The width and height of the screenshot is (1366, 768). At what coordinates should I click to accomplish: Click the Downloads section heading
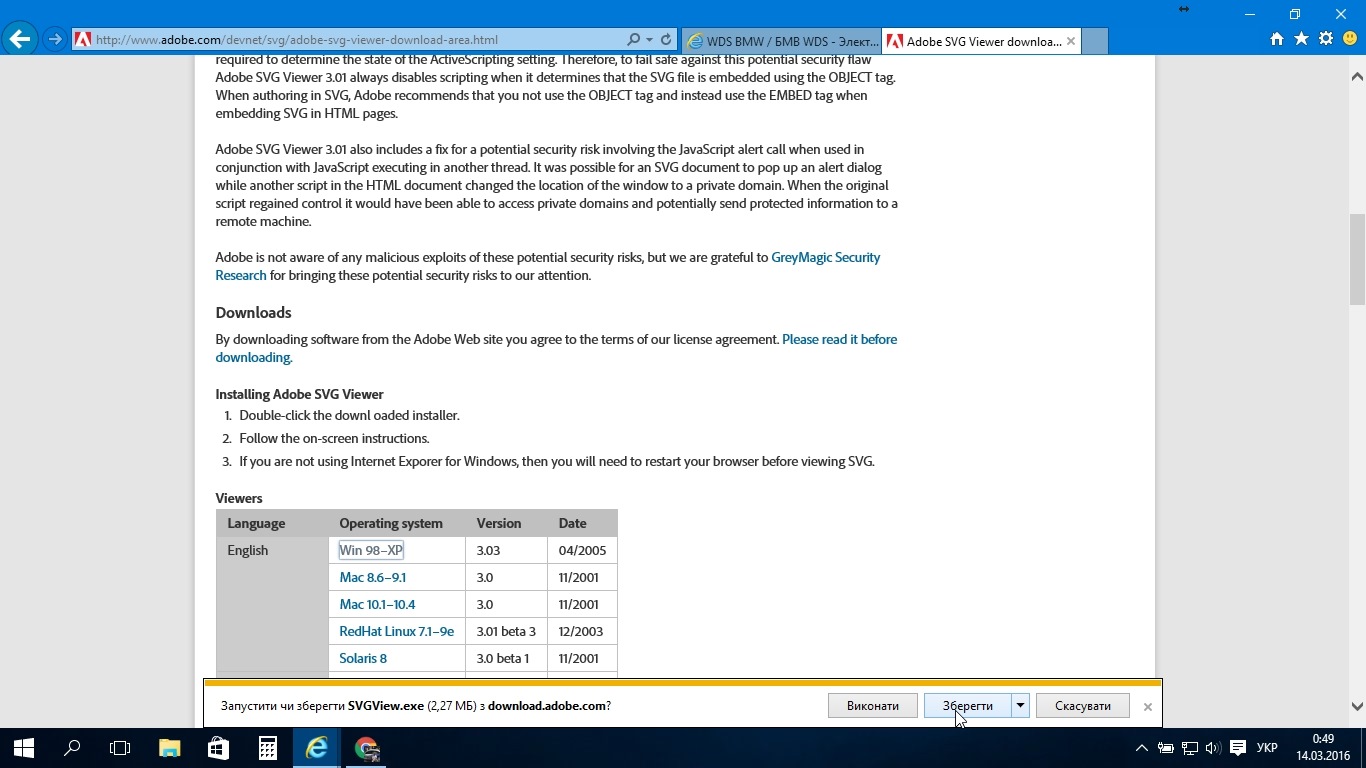click(254, 312)
